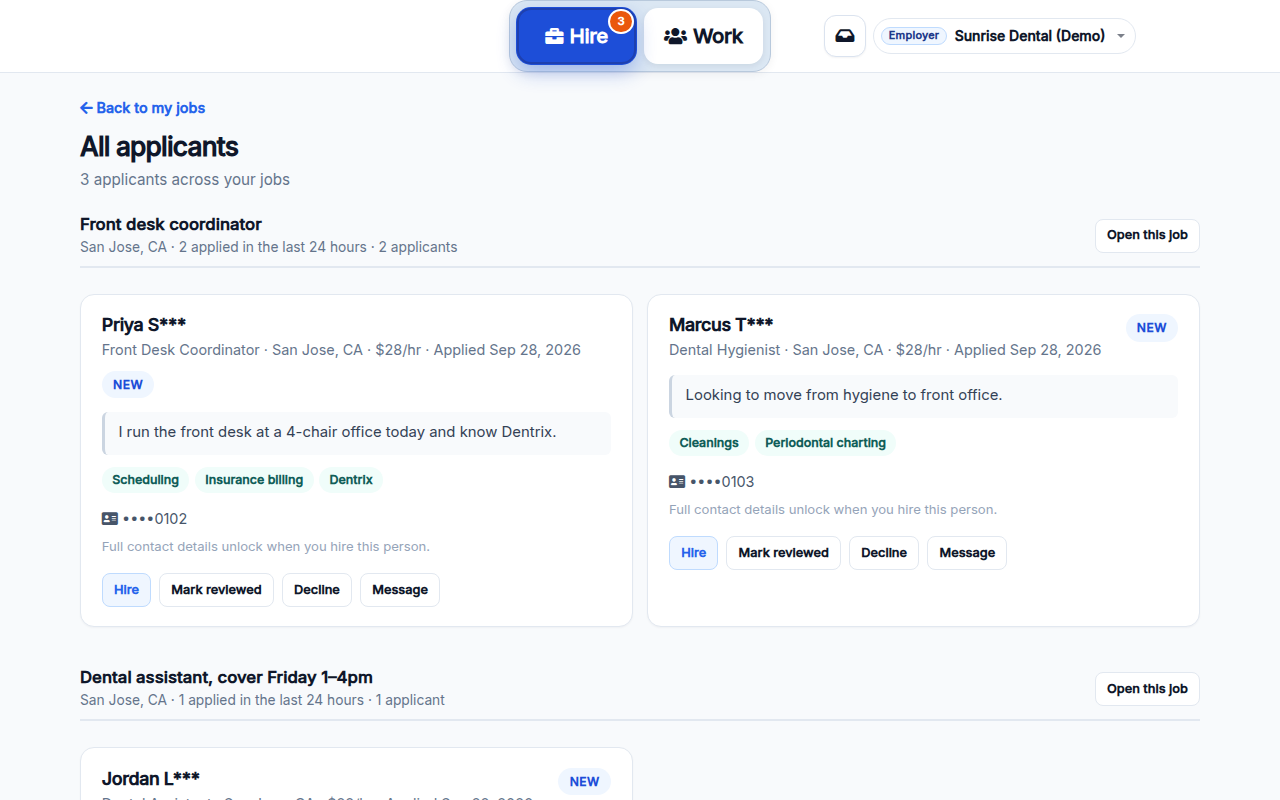Viewport: 1280px width, 800px height.
Task: Mark Marcus T*** as reviewed
Action: tap(783, 553)
